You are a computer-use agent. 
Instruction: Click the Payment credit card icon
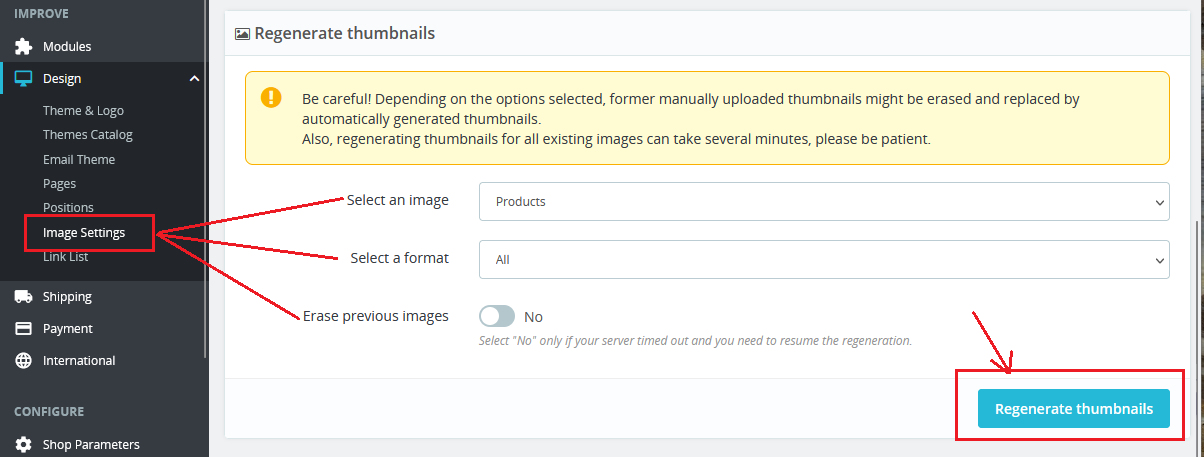[x=23, y=329]
